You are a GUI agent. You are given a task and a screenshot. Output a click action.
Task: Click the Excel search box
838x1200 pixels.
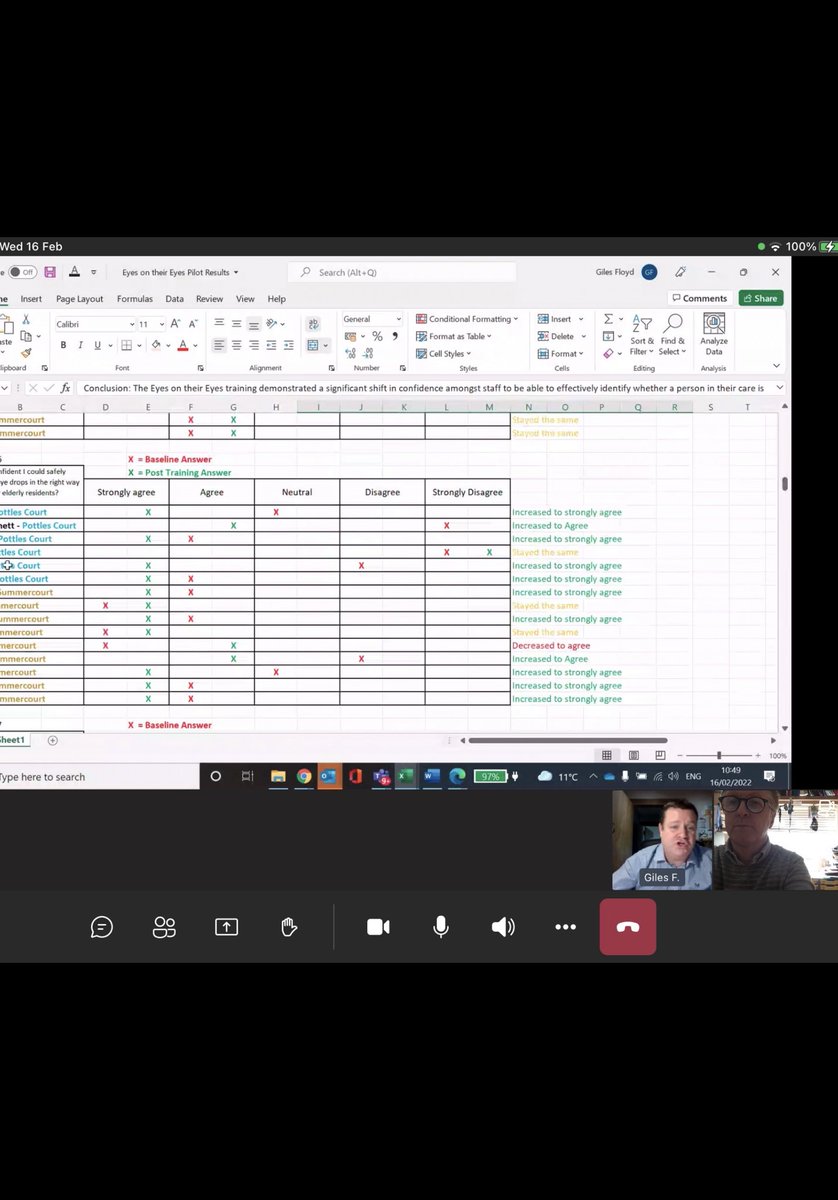click(x=402, y=272)
